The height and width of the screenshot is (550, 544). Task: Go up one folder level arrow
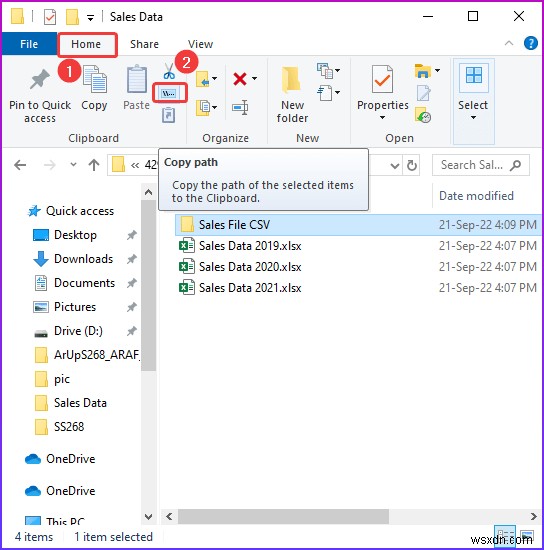point(94,165)
